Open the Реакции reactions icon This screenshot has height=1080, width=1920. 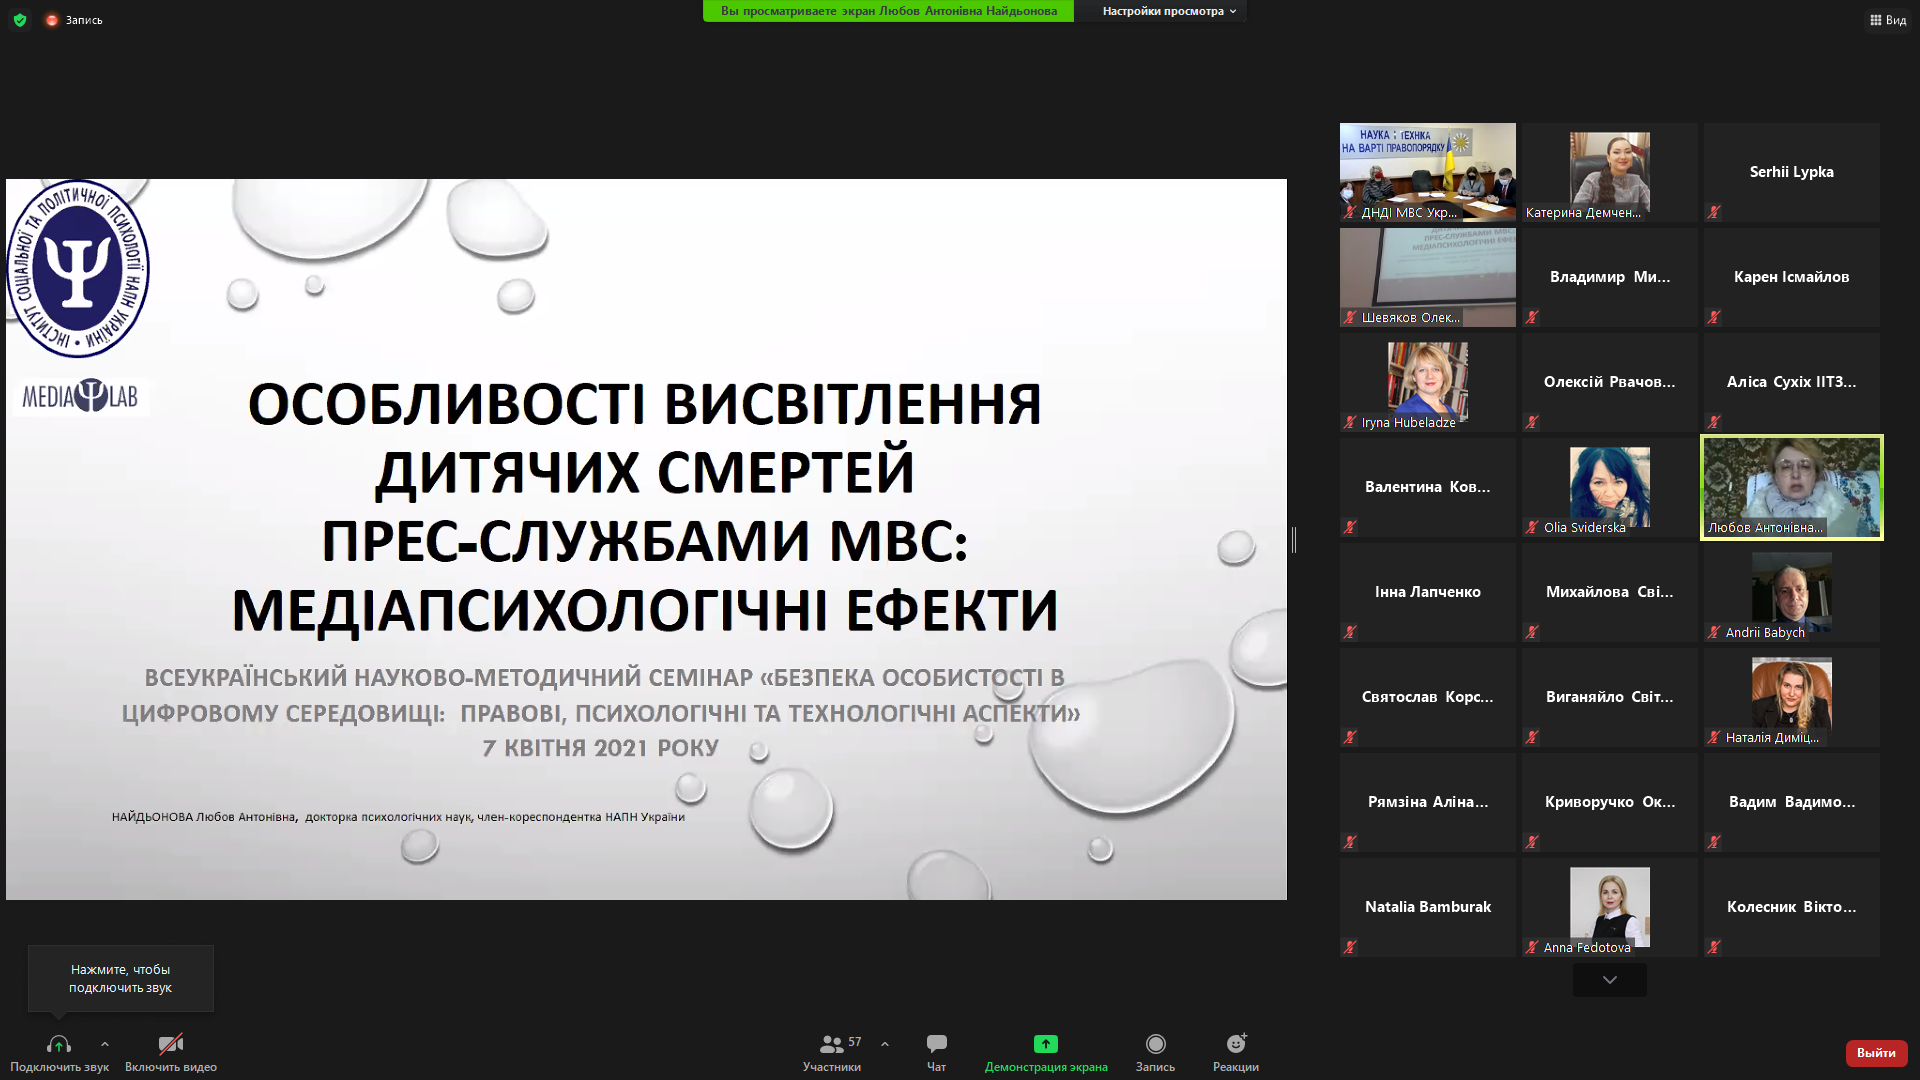[1236, 1044]
